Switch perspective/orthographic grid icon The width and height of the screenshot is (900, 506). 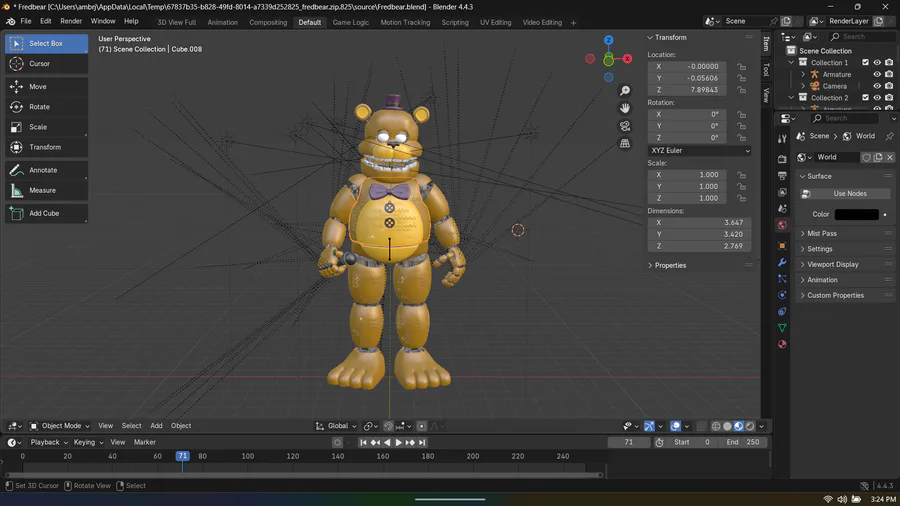click(624, 143)
